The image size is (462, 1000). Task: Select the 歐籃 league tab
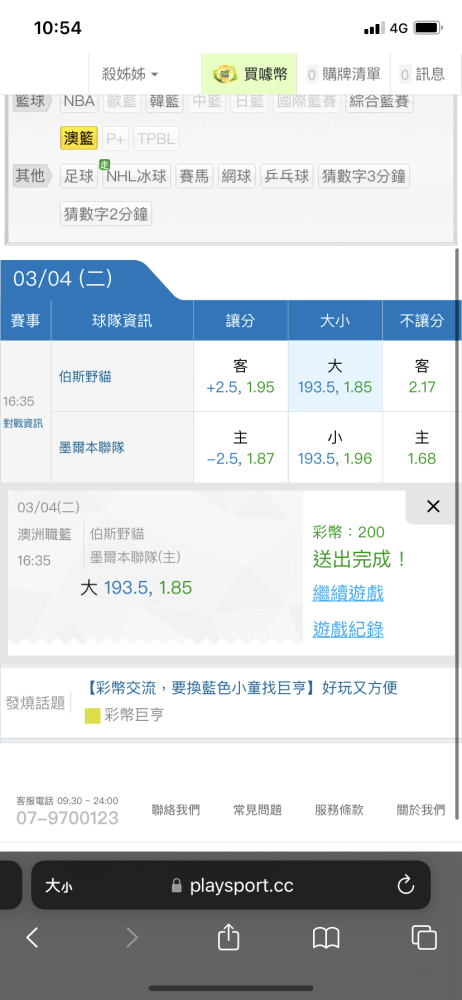[x=122, y=101]
